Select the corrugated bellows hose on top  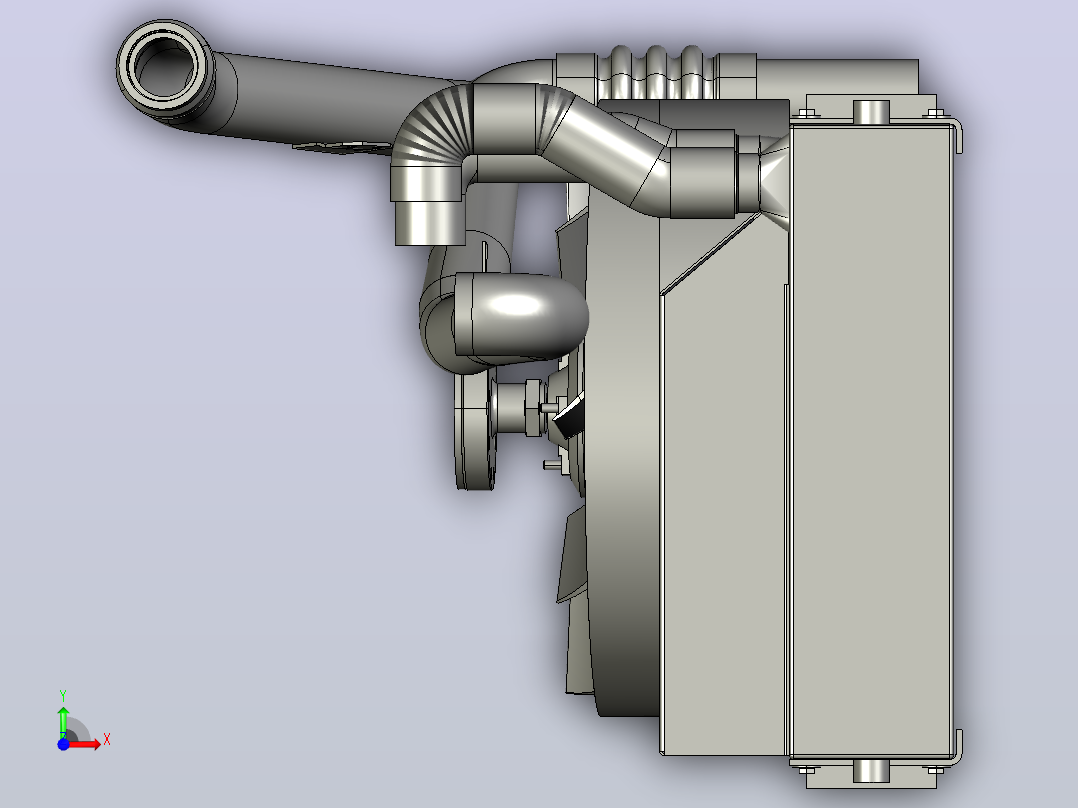pyautogui.click(x=656, y=72)
